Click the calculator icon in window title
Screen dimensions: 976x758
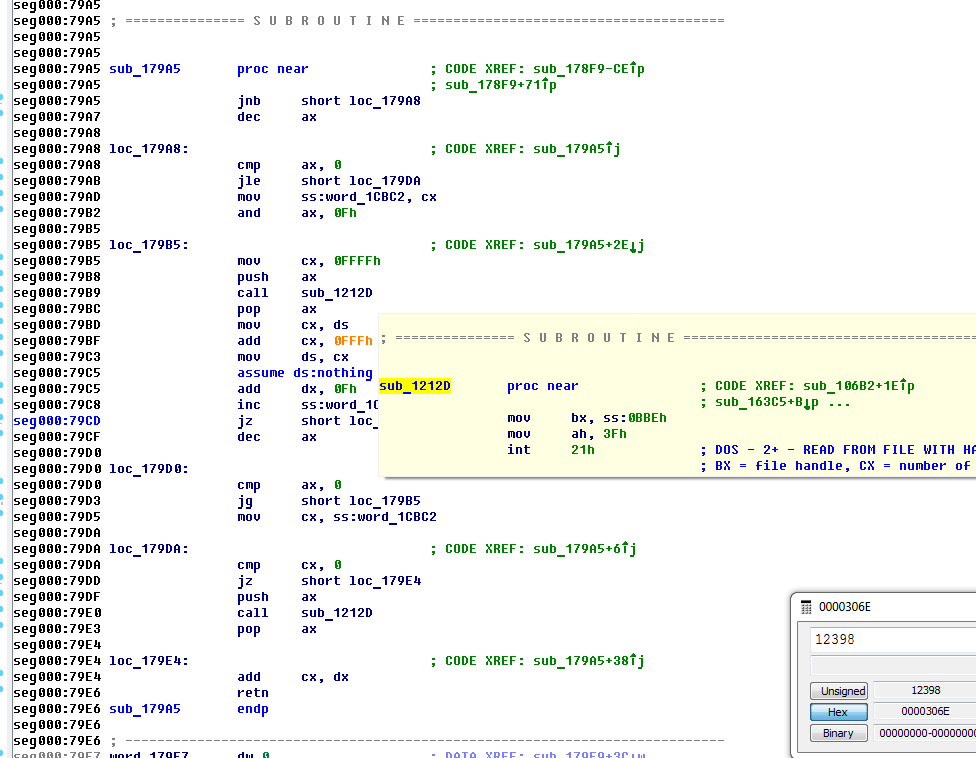point(806,607)
